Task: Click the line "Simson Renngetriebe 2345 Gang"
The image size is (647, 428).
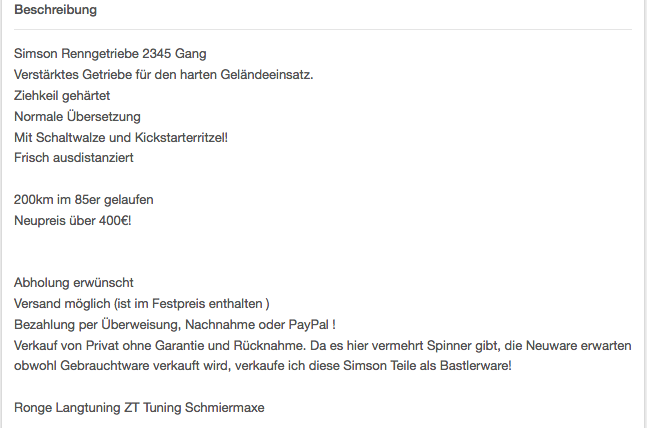Action: (110, 54)
